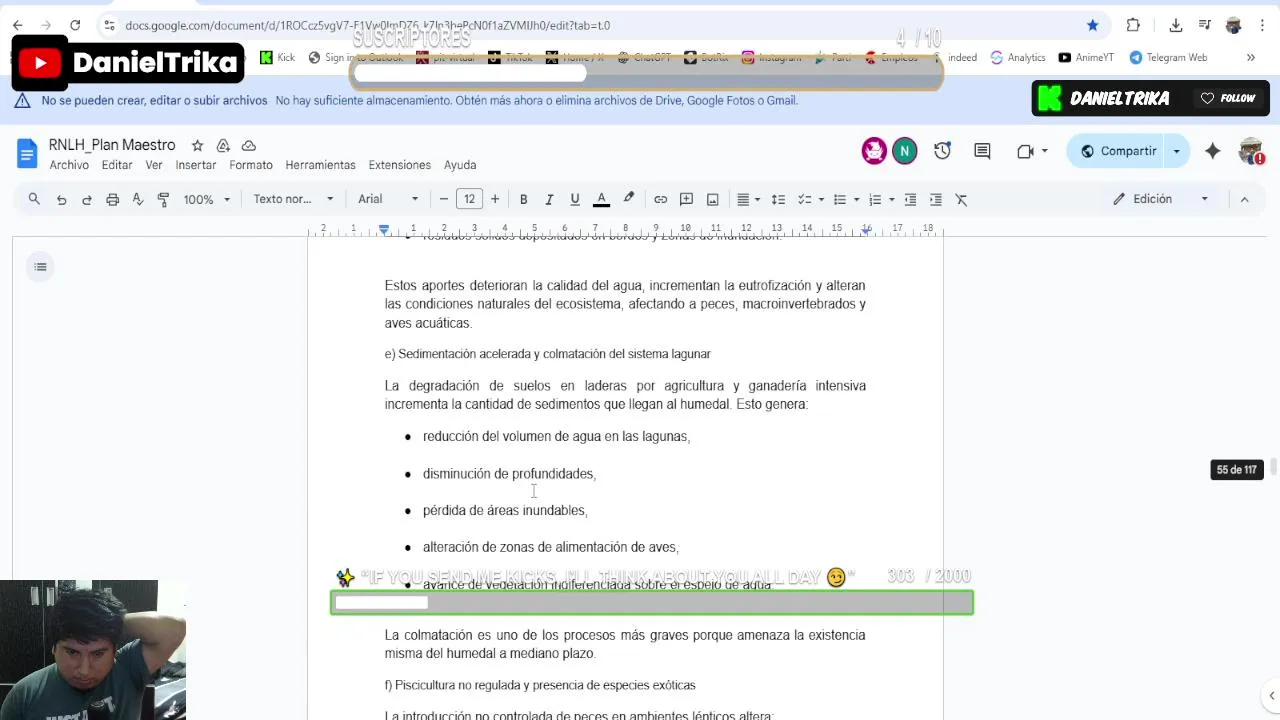Open the video call camera menu

tap(1032, 151)
